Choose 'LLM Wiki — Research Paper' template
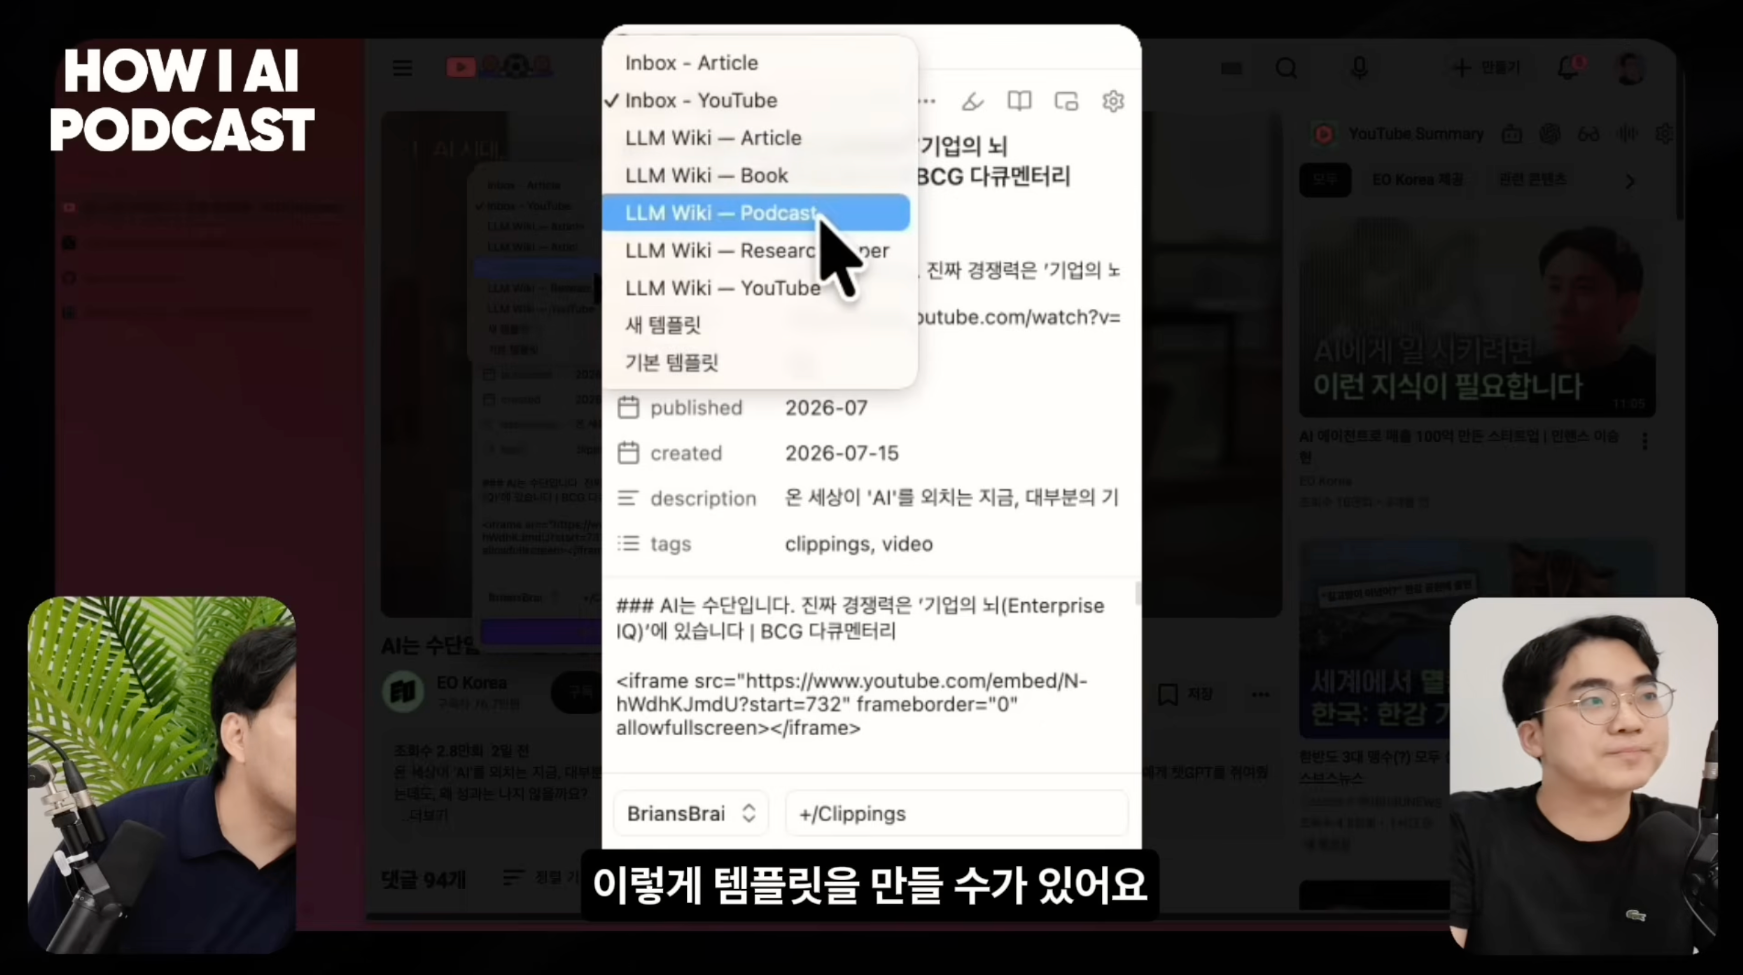Viewport: 1743px width, 975px height. (x=759, y=250)
